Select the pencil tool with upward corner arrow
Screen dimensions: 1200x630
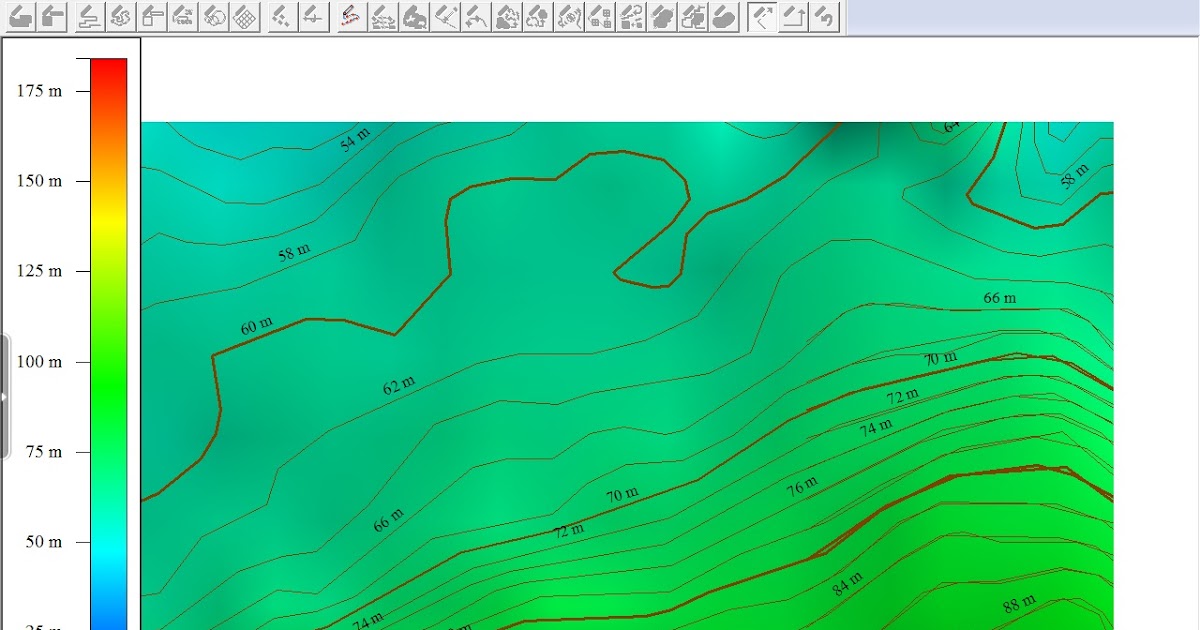tap(793, 16)
